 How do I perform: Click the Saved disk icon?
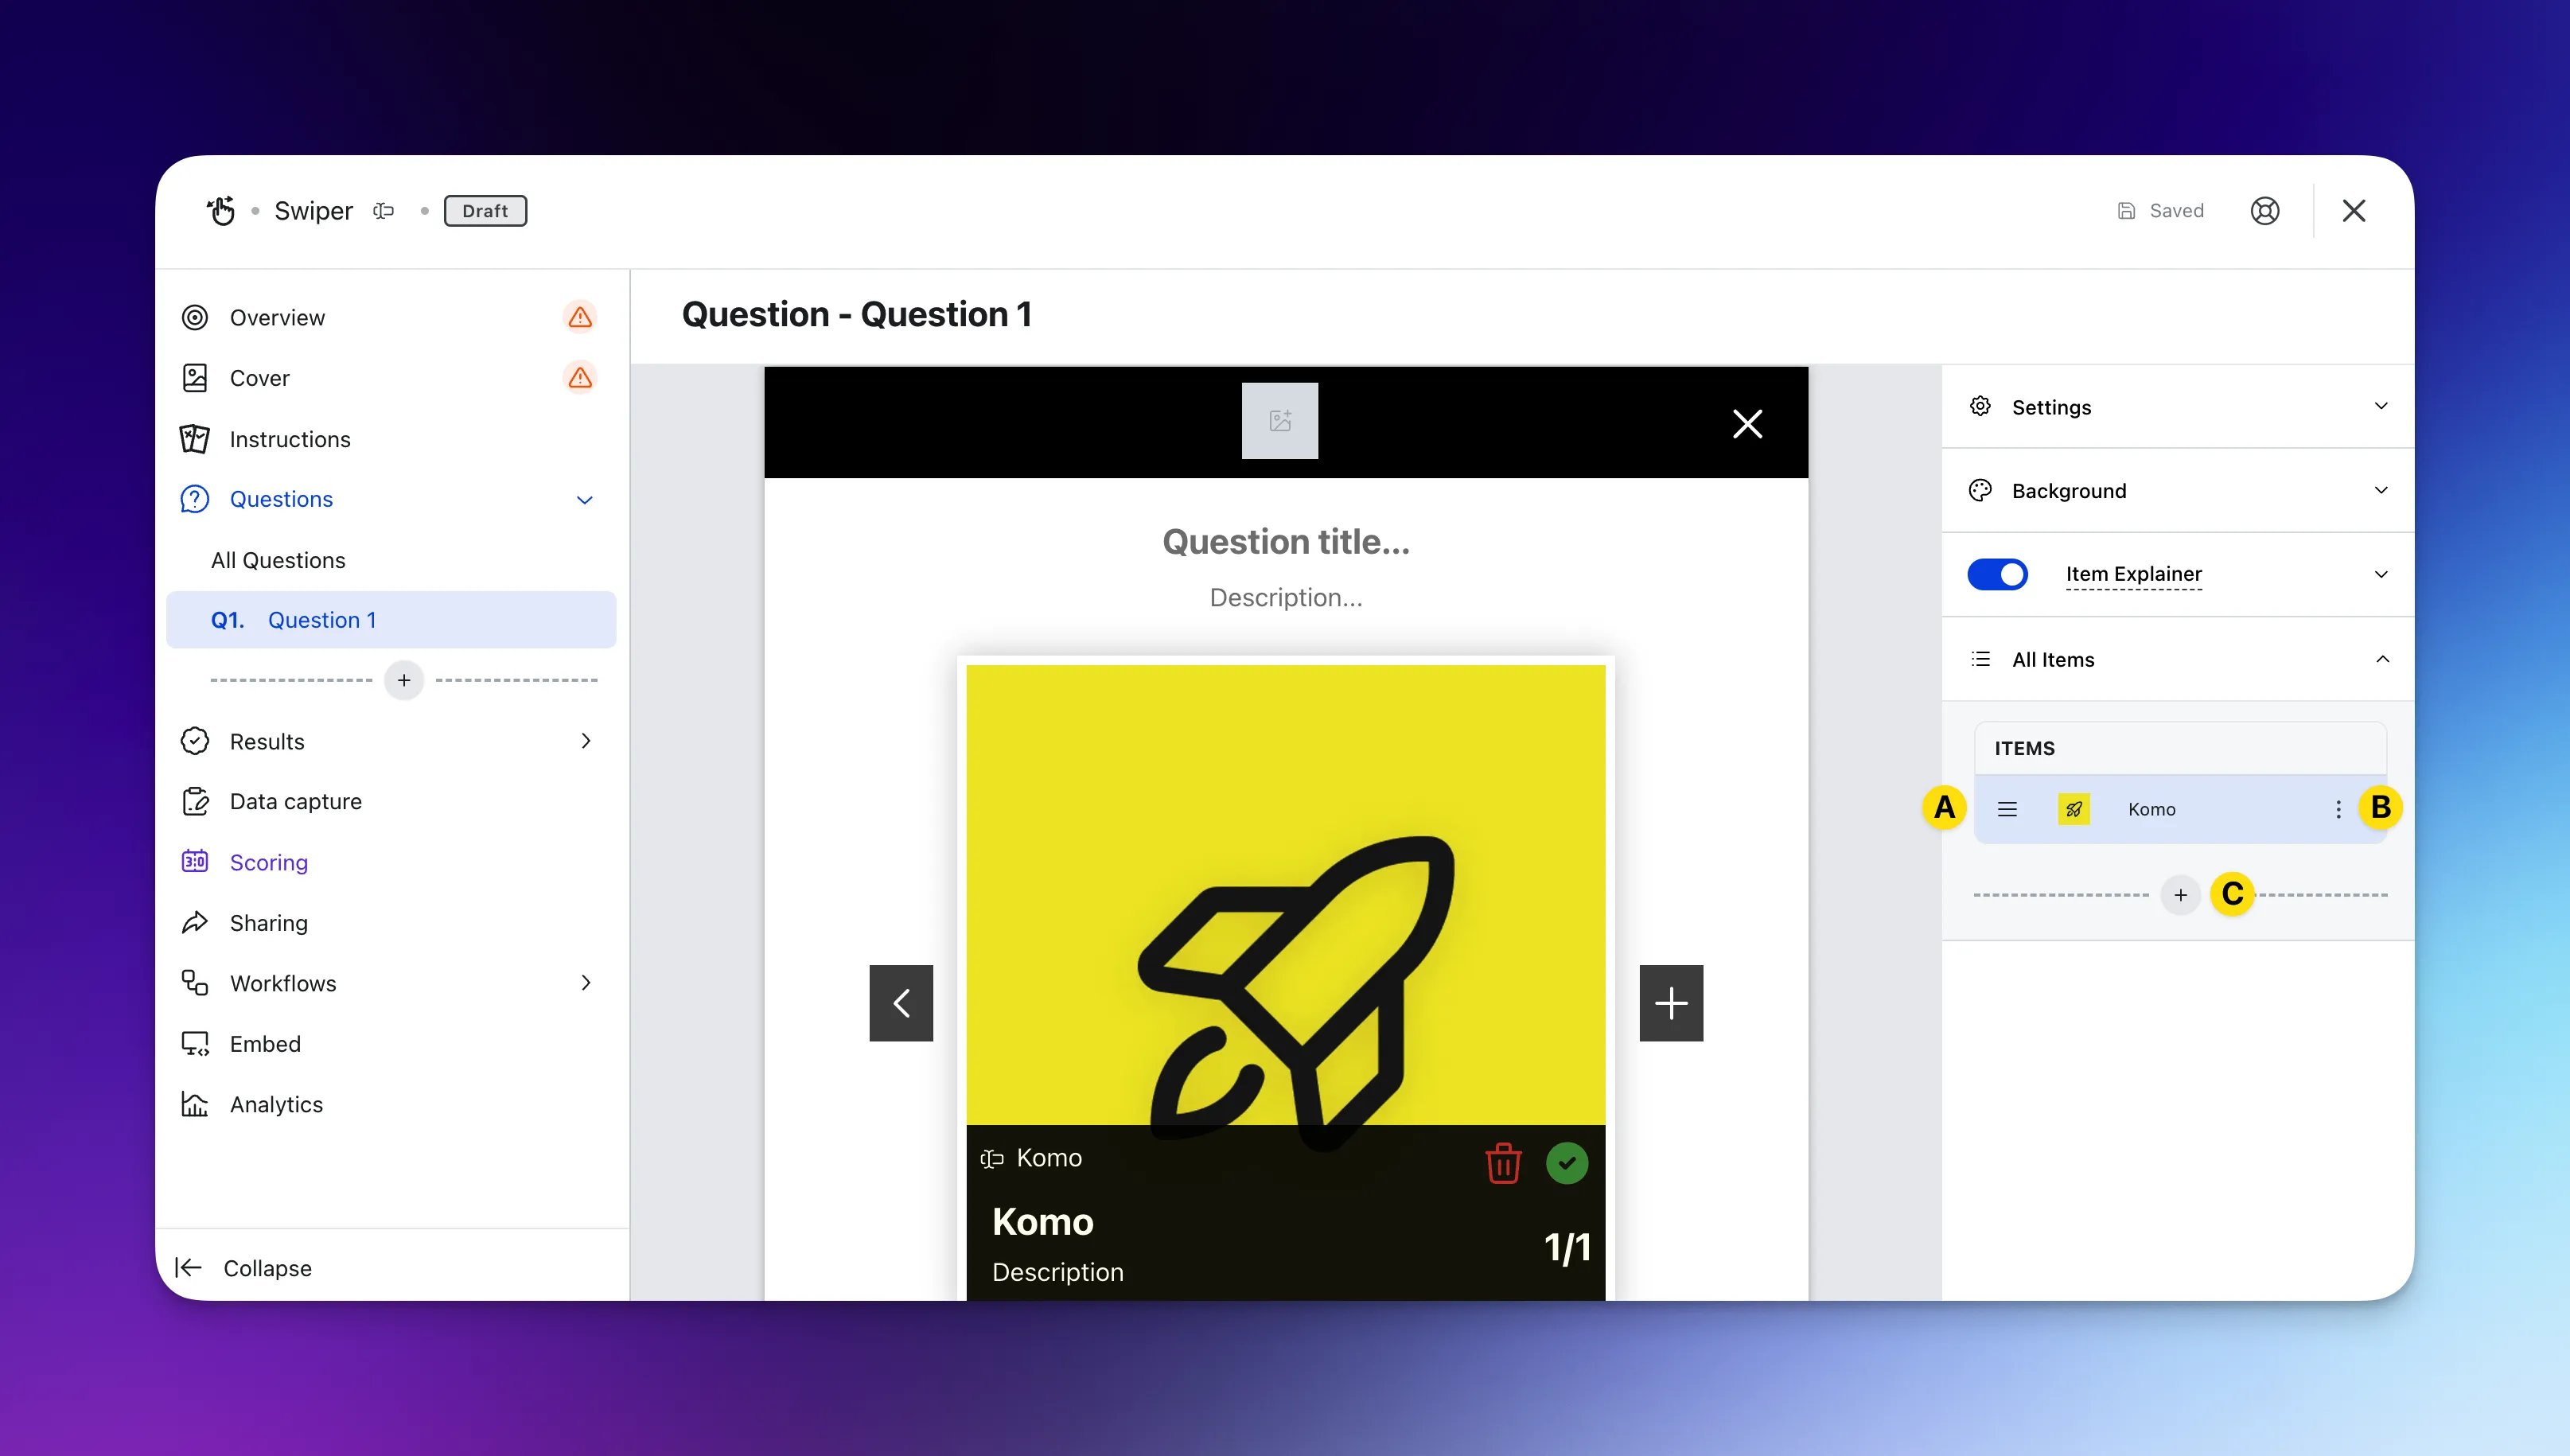coord(2127,211)
